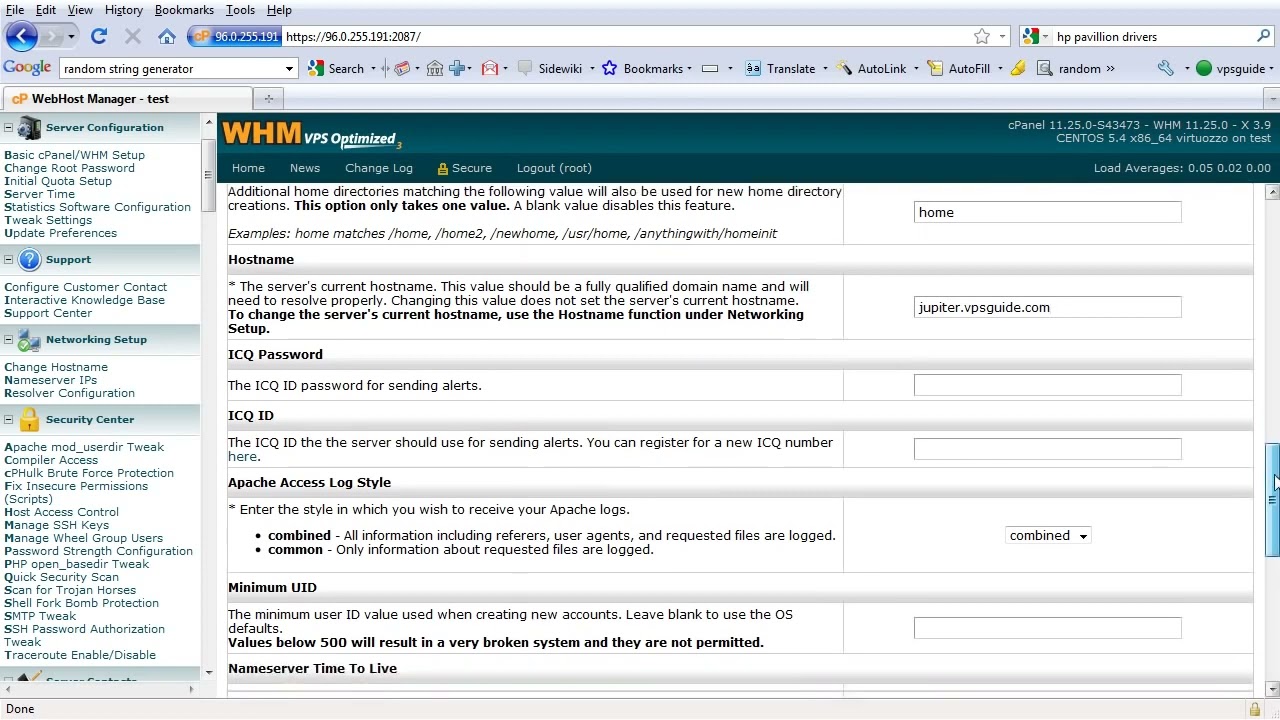
Task: Open Change Root Password link
Action: click(69, 168)
